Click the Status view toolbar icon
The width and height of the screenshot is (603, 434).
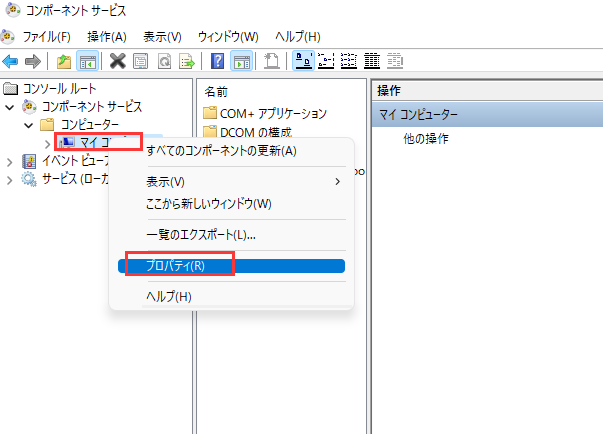[395, 61]
